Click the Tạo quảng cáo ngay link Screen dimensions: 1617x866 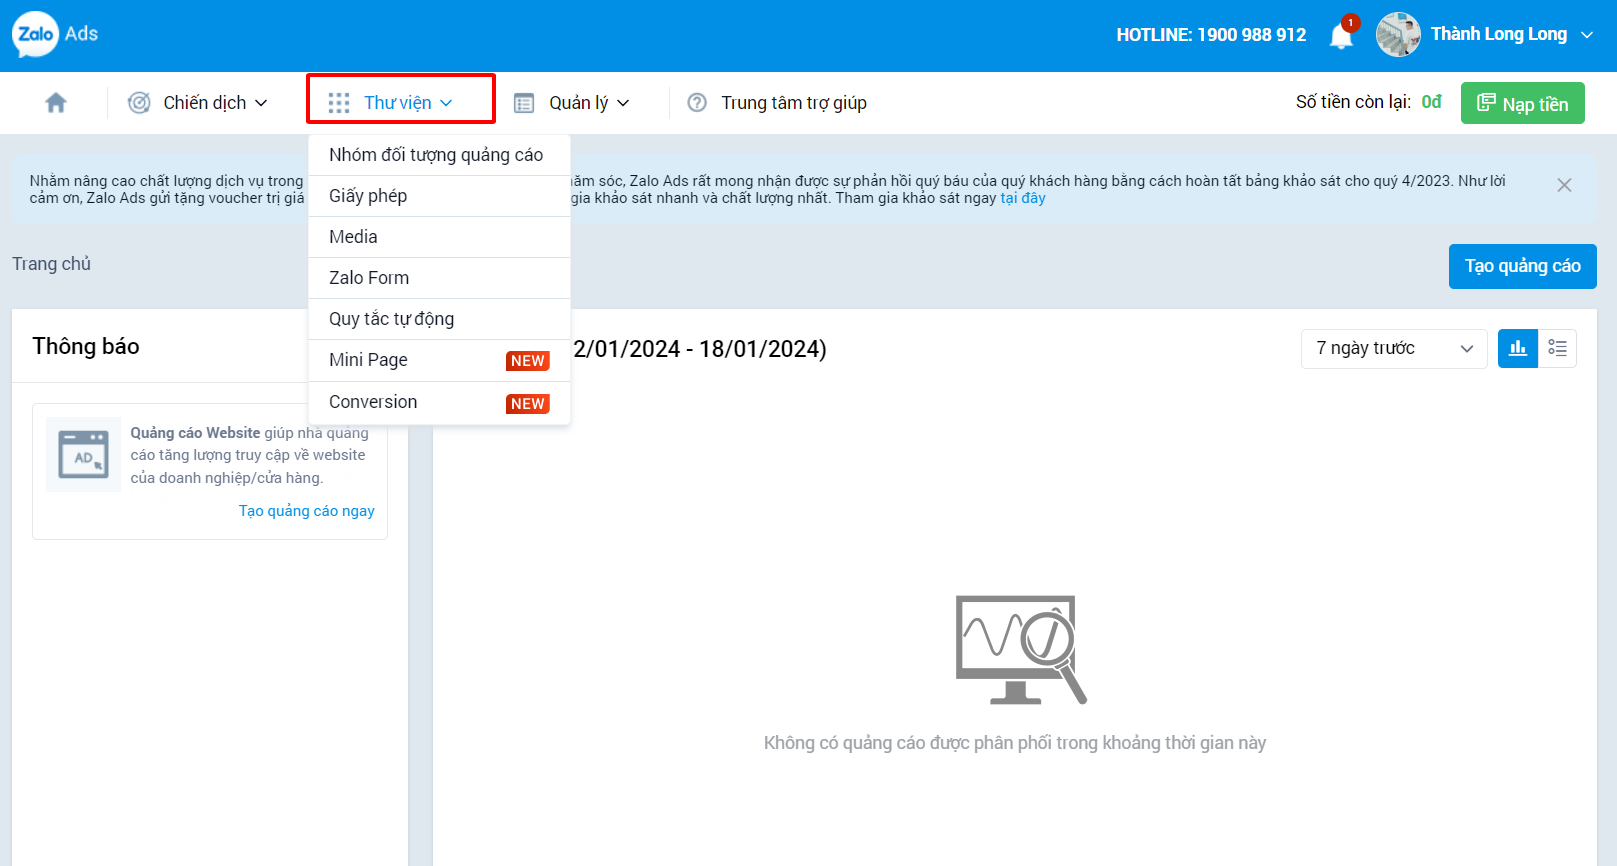[307, 511]
